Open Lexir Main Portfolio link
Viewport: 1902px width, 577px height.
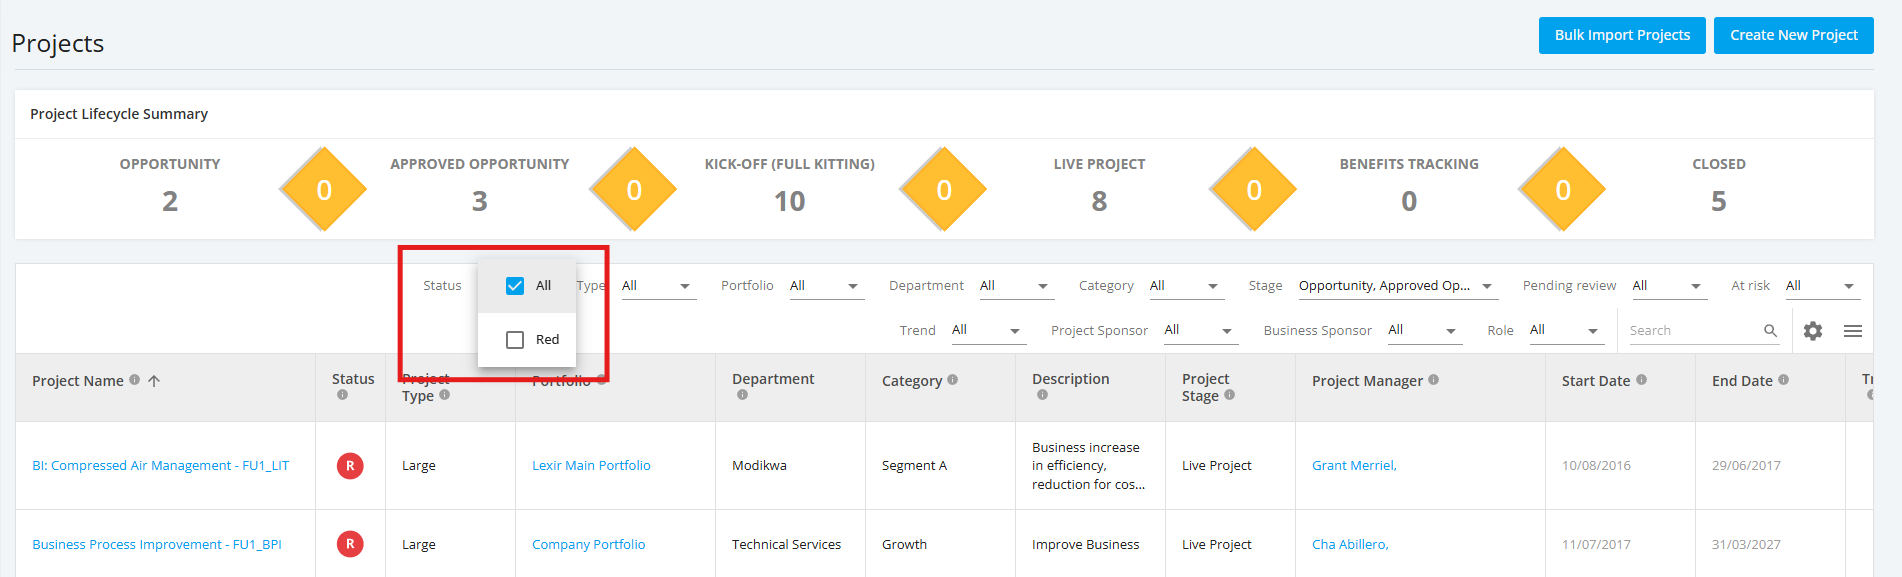[591, 466]
